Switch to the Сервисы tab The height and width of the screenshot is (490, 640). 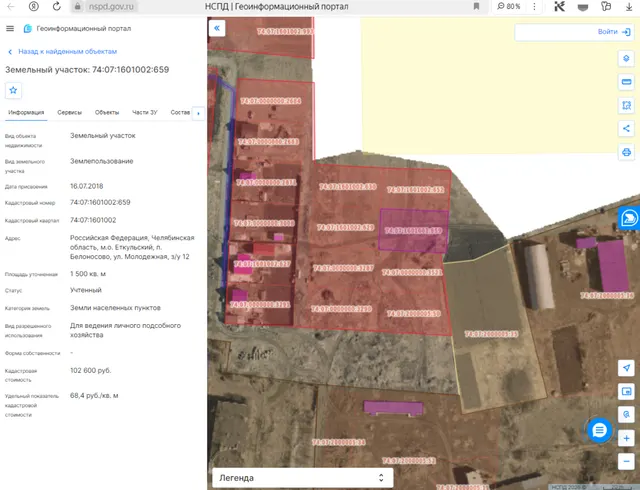tap(69, 112)
